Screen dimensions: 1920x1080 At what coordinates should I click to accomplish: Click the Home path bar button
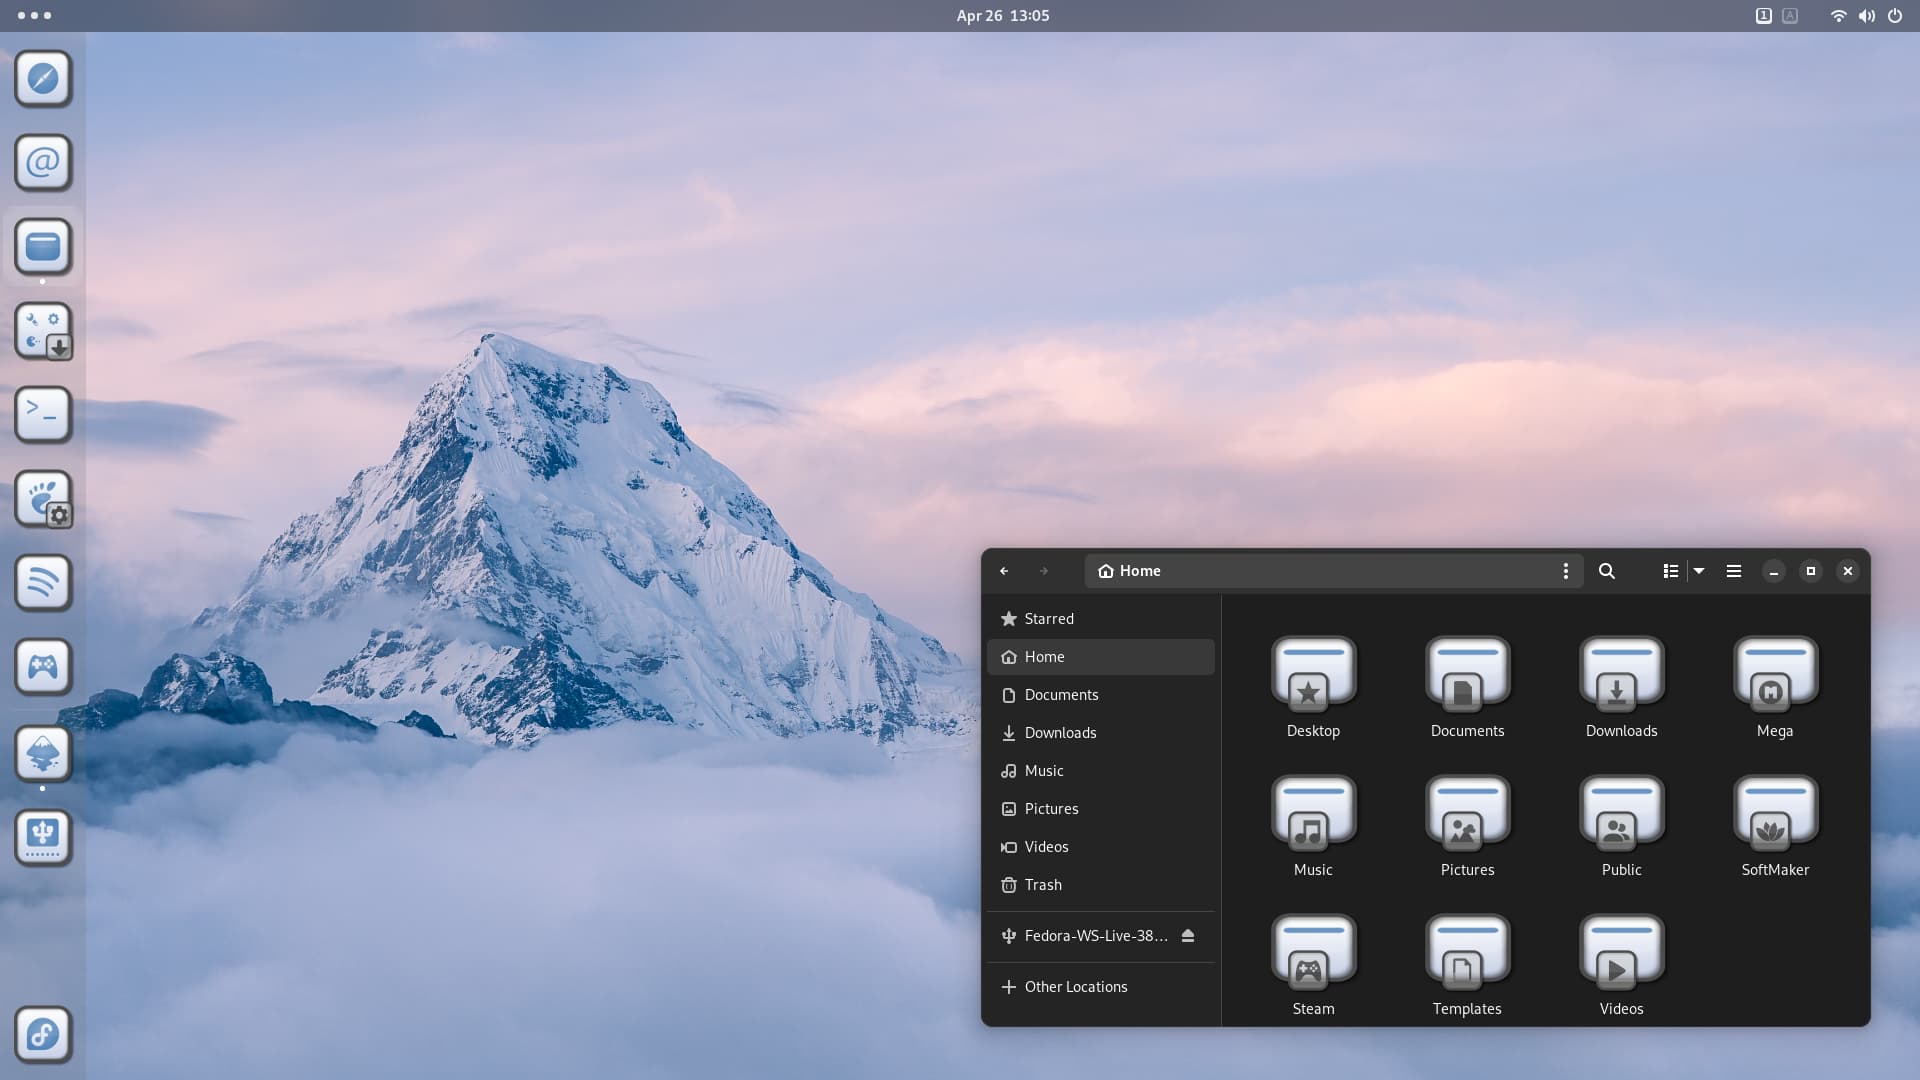tap(1130, 571)
